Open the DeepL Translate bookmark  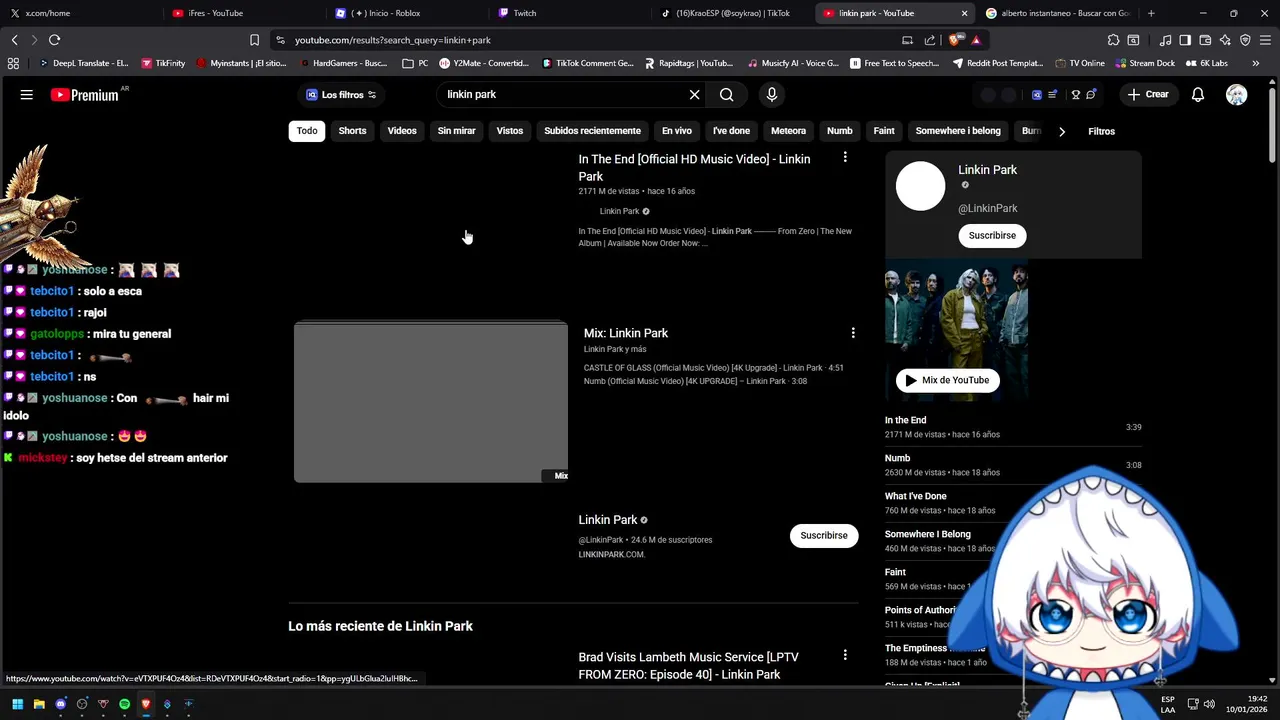pyautogui.click(x=83, y=63)
